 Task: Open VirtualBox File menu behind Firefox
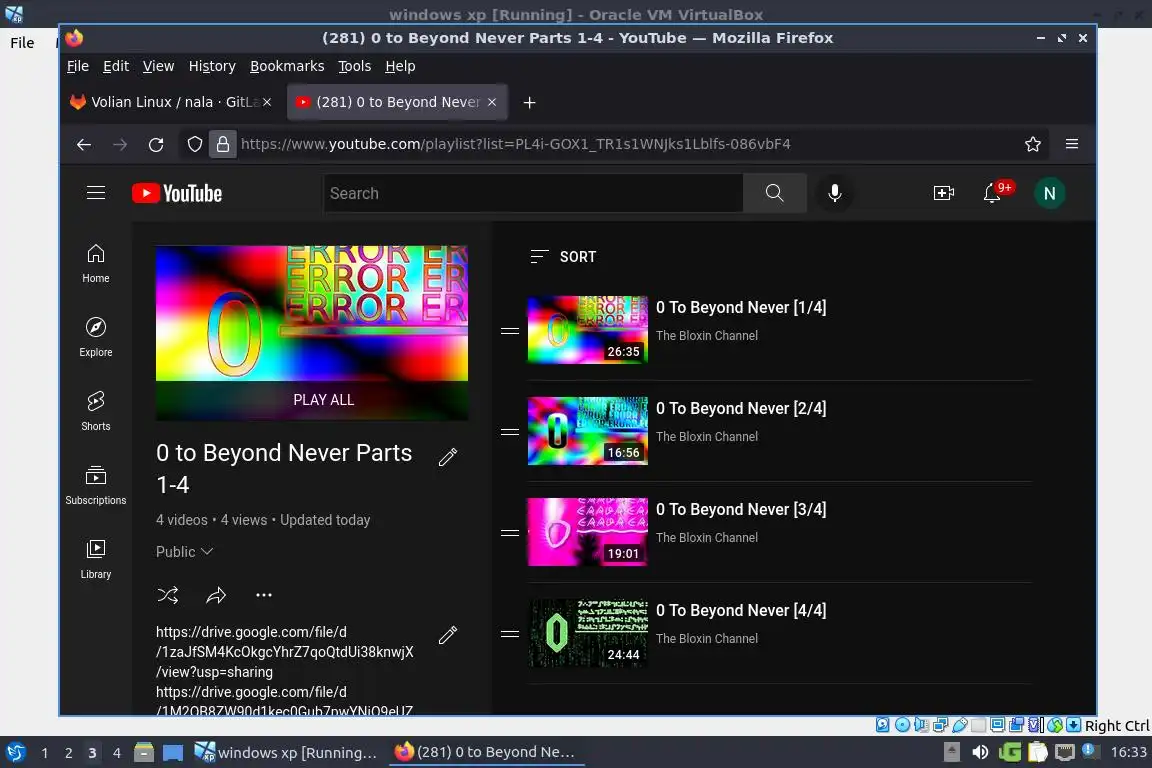click(x=22, y=43)
